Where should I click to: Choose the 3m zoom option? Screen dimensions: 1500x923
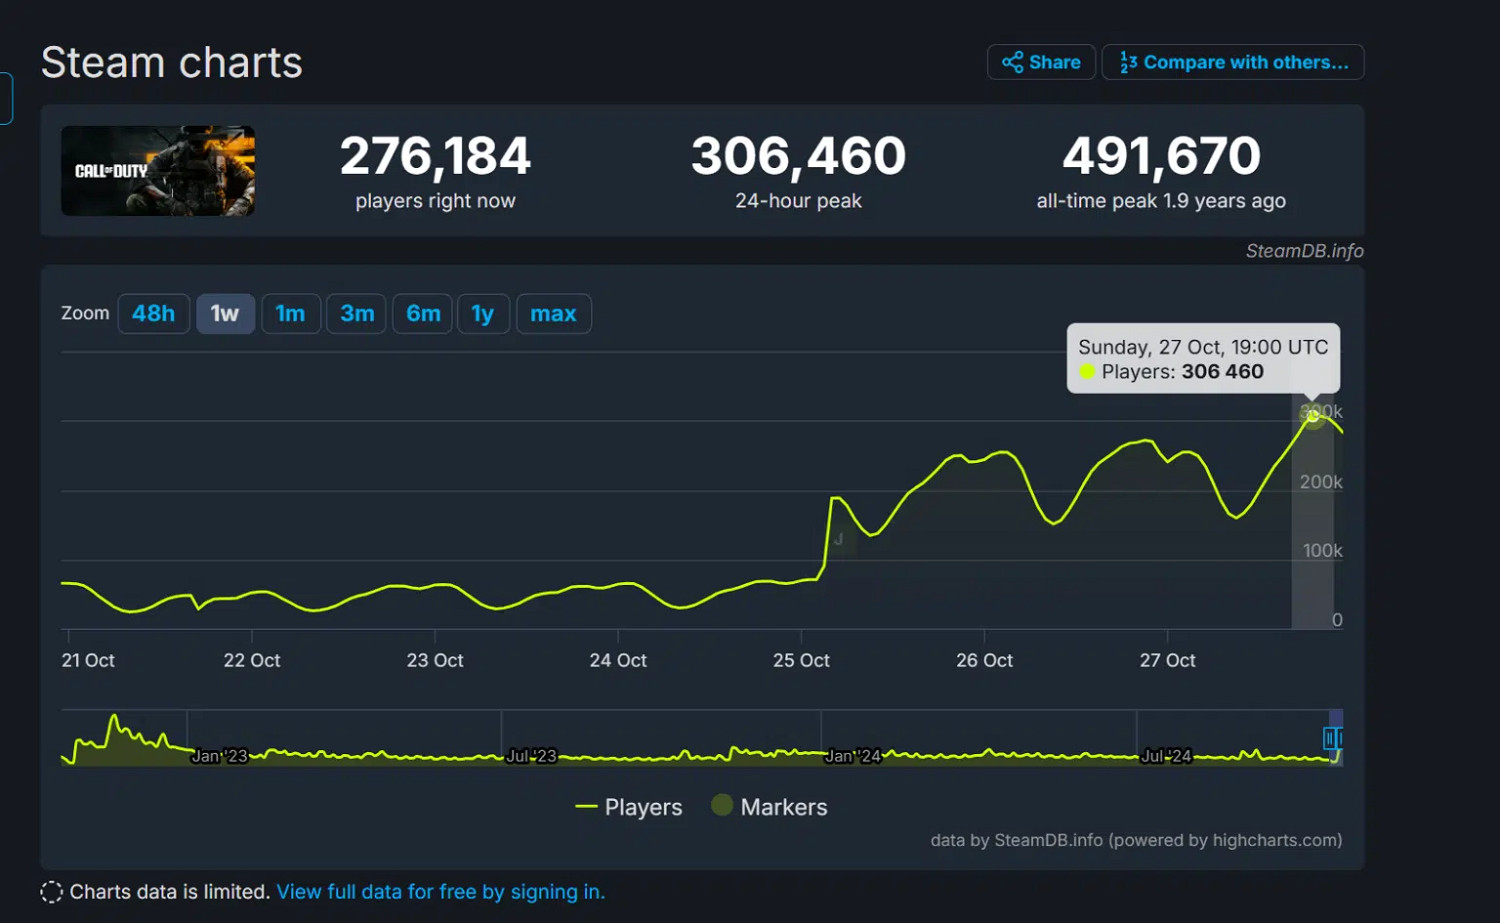[x=356, y=314]
